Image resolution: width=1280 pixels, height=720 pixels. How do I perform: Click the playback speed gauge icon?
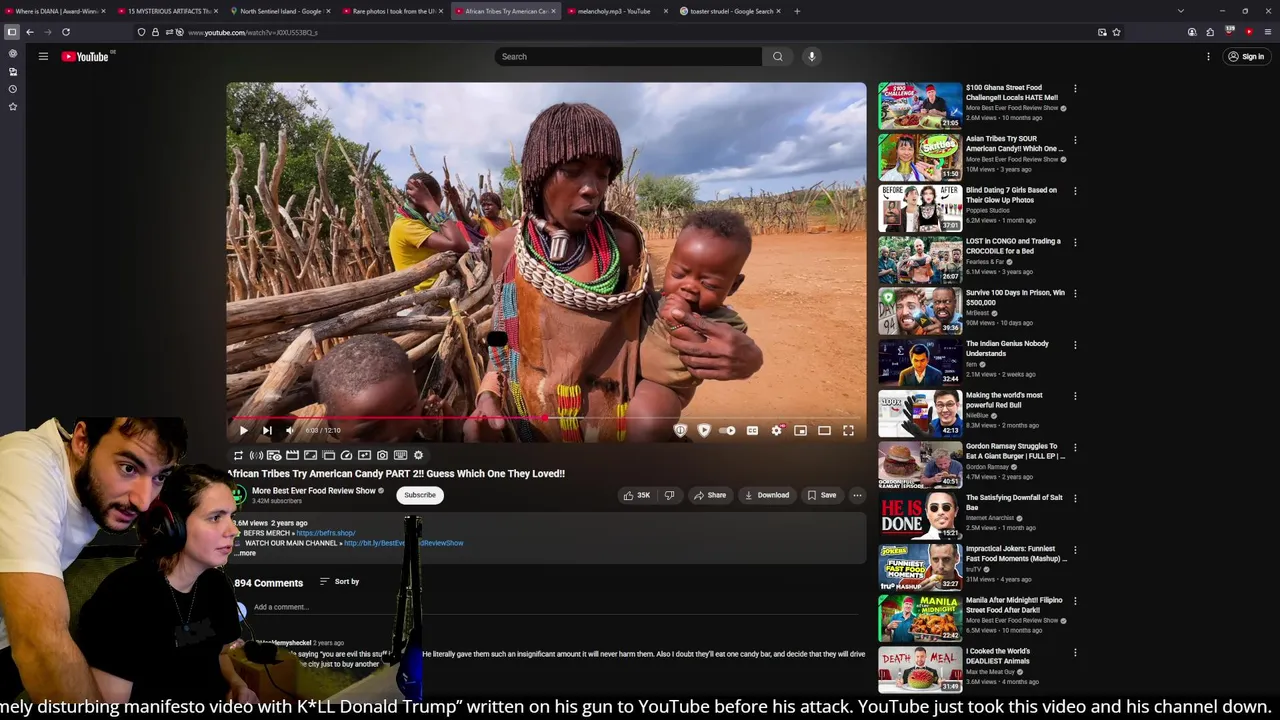346,455
